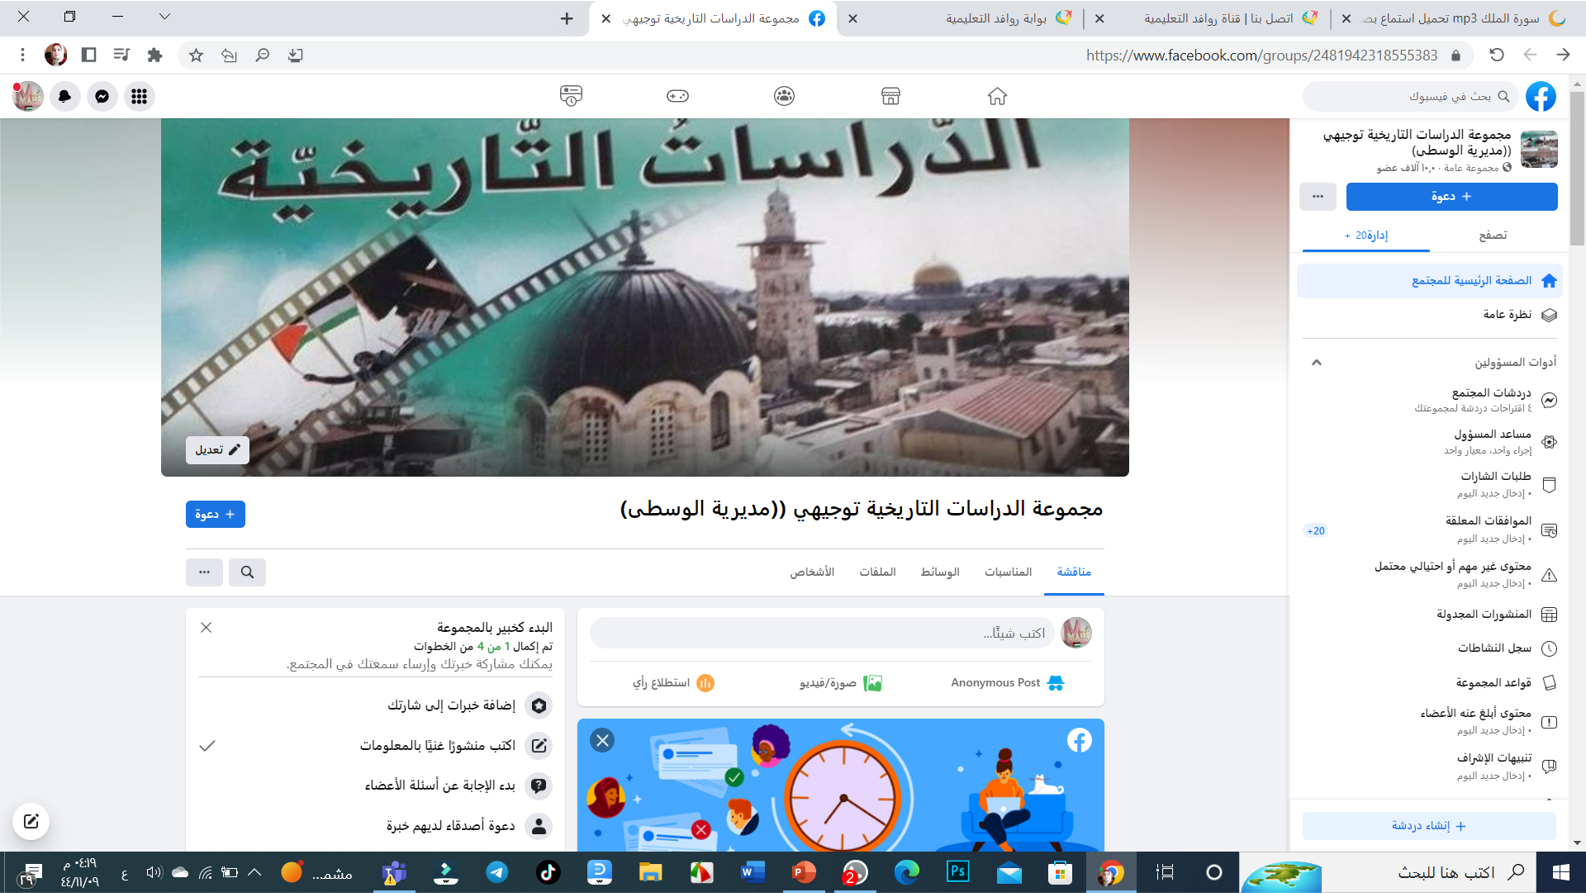Dismiss the group expert getting-started card
The image size is (1586, 893).
[206, 627]
